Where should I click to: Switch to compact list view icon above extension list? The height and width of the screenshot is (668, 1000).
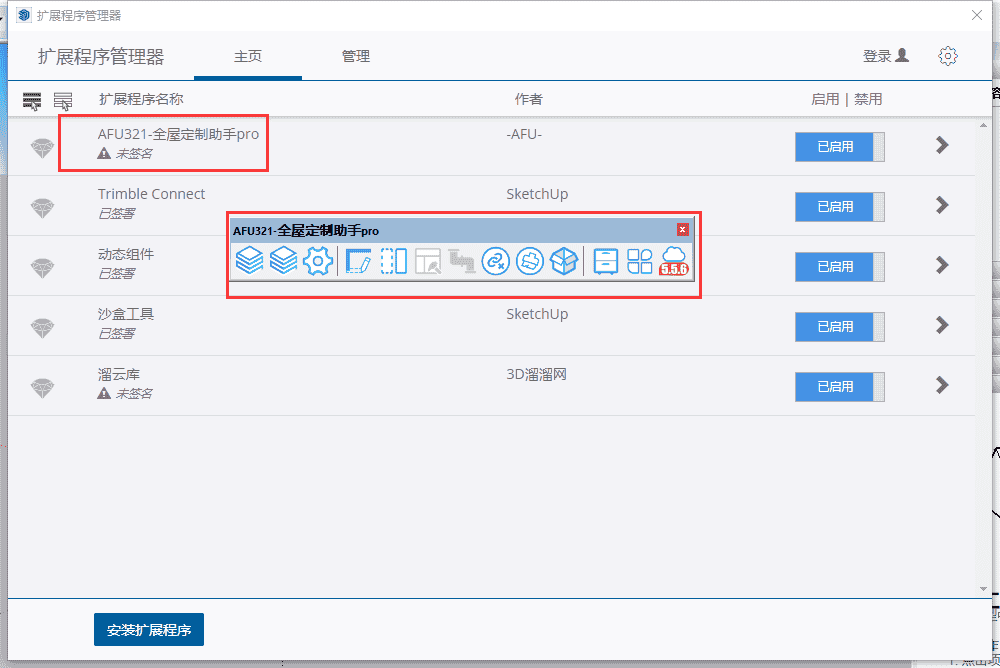coord(63,100)
